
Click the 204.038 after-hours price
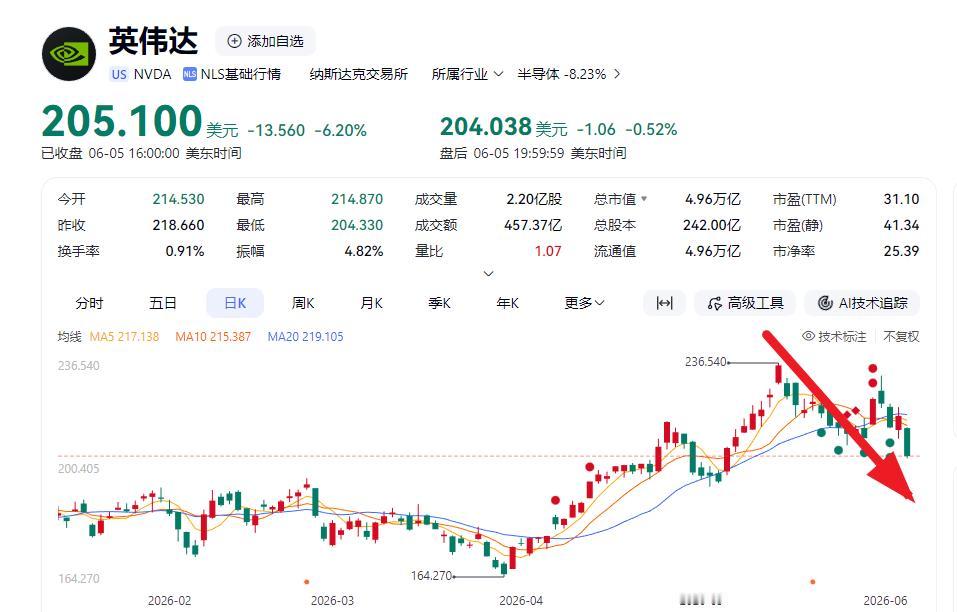click(x=486, y=128)
